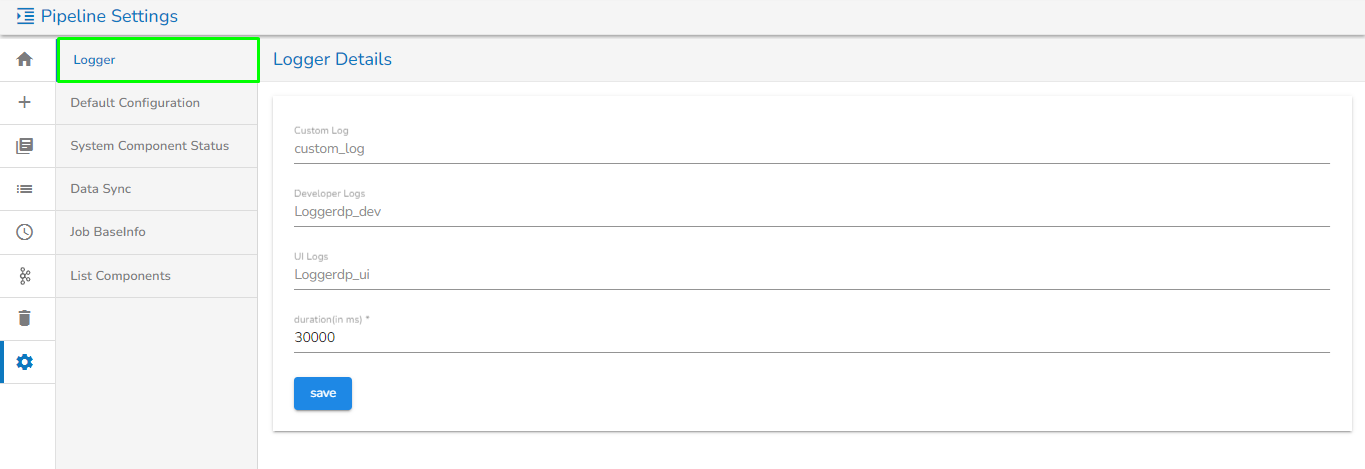The image size is (1365, 469).
Task: Open the library list icon in sidebar
Action: coord(25,146)
